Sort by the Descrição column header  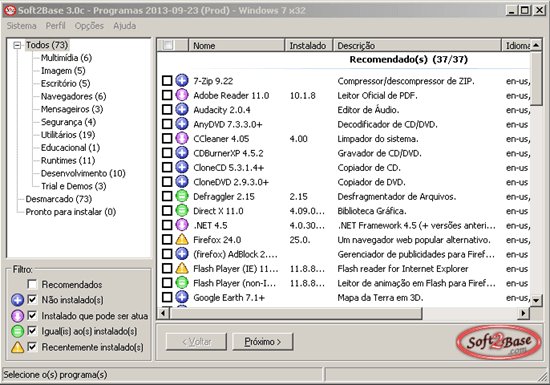(x=417, y=46)
